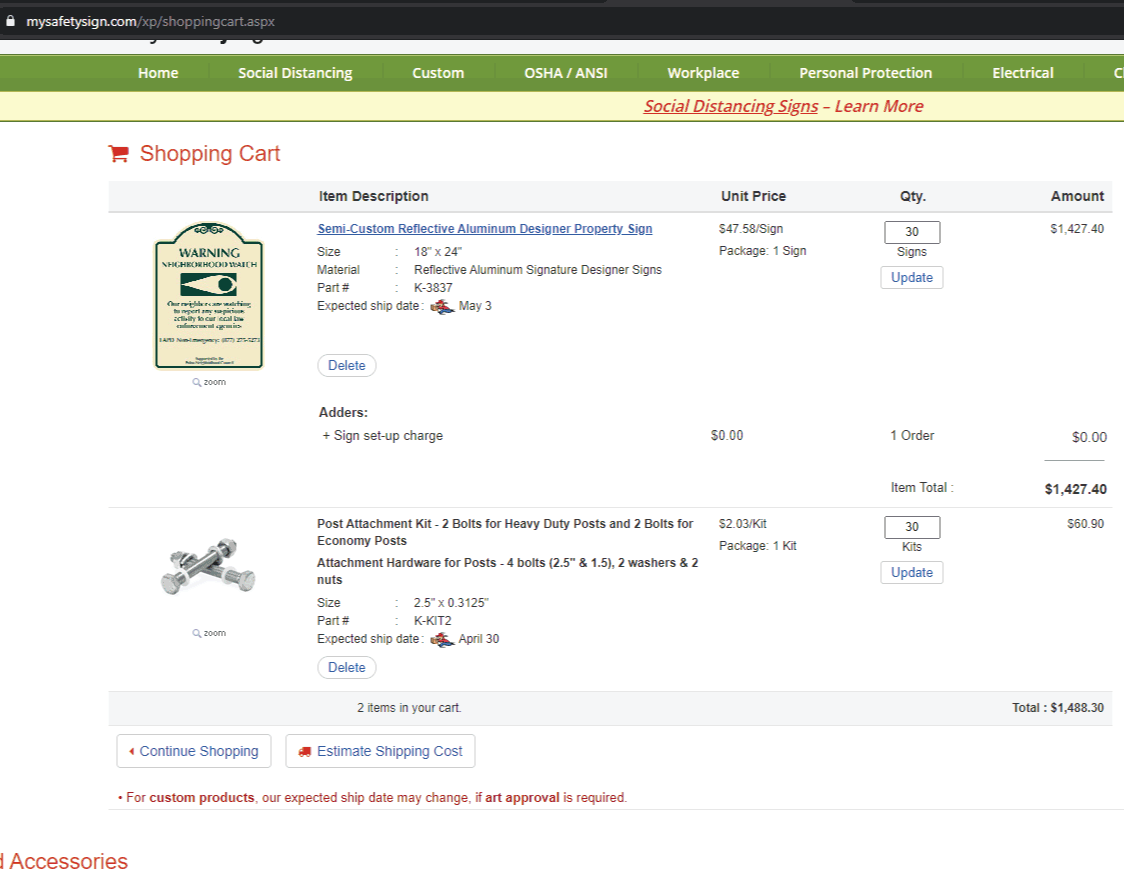Viewport: 1124px width, 877px height.
Task: Click the shipping icon next to April 30
Action: 442,639
